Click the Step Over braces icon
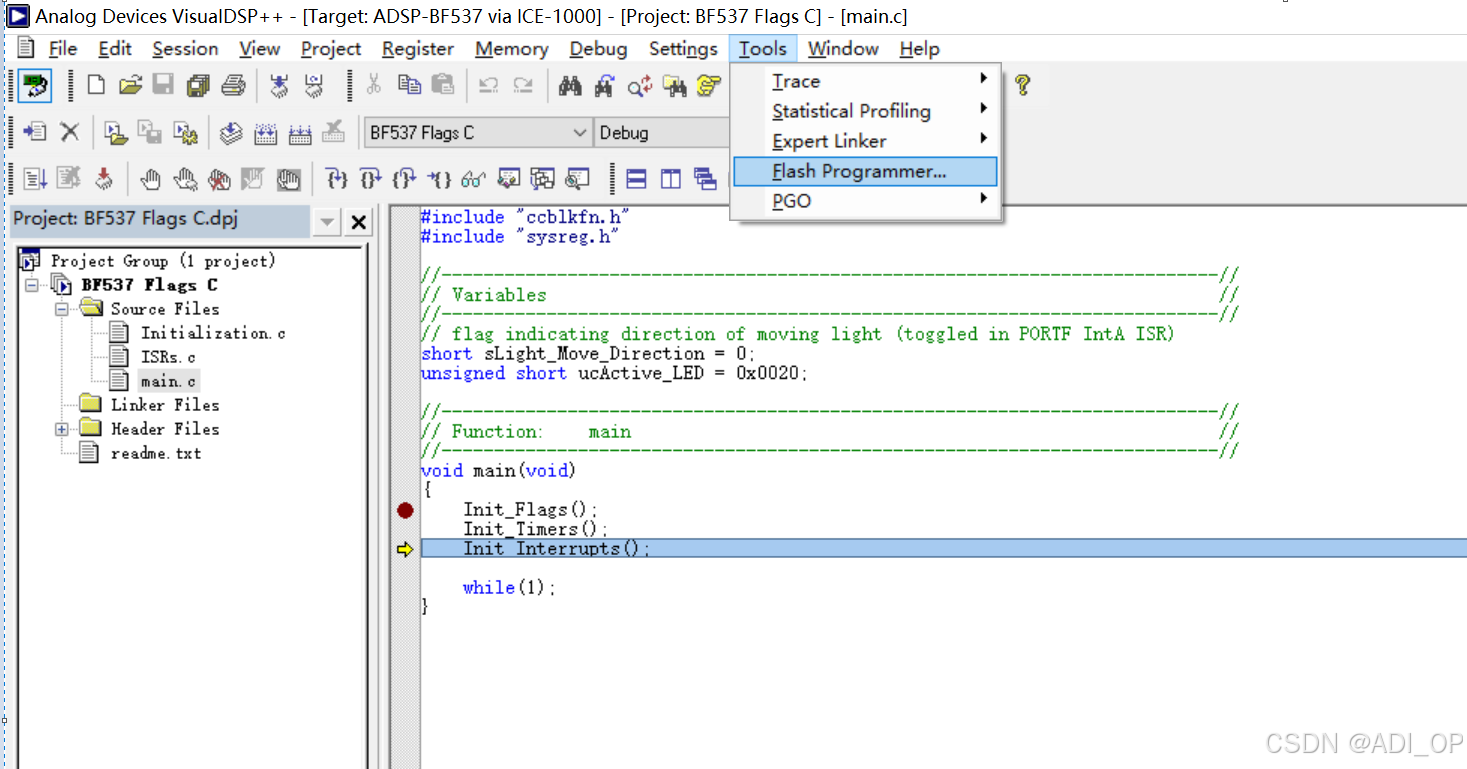Image resolution: width=1467 pixels, height=769 pixels. click(x=371, y=179)
